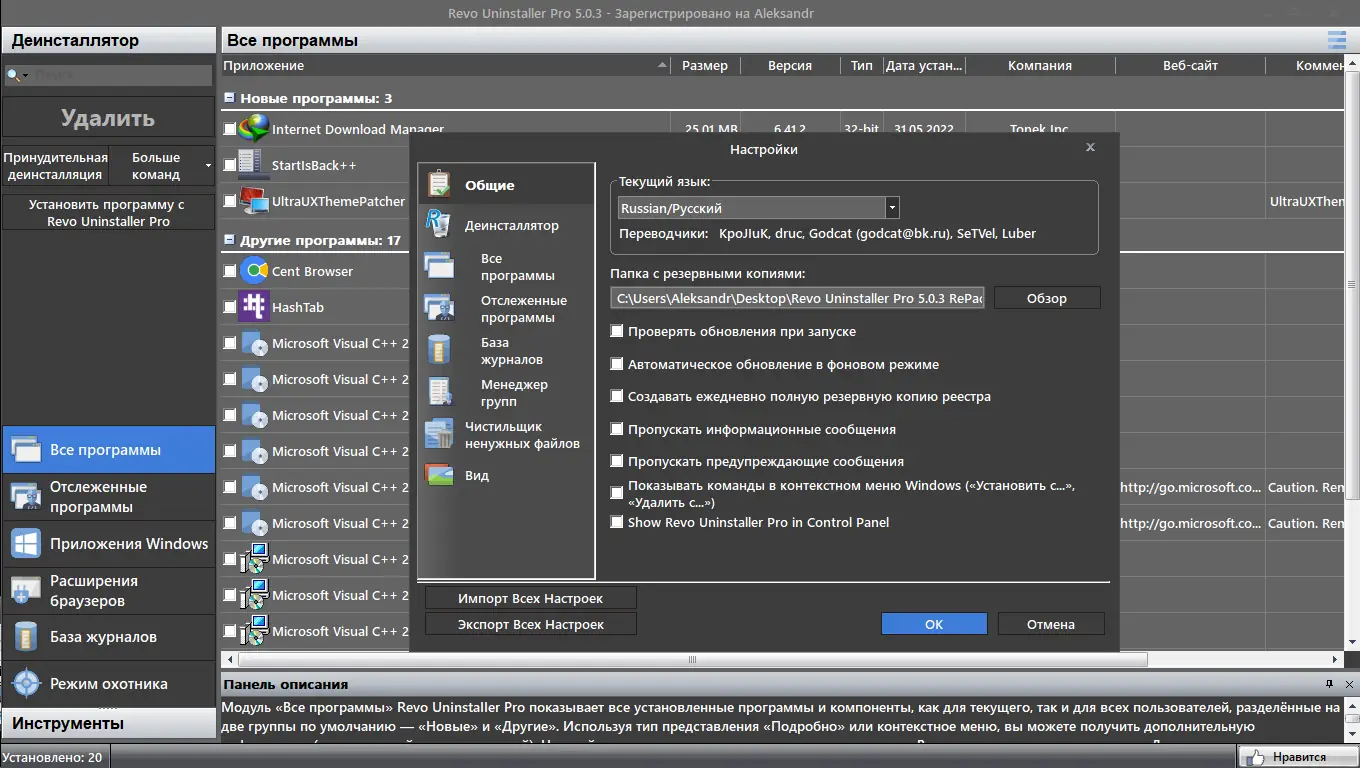Click Импорт Всех Настроек button

pyautogui.click(x=531, y=598)
